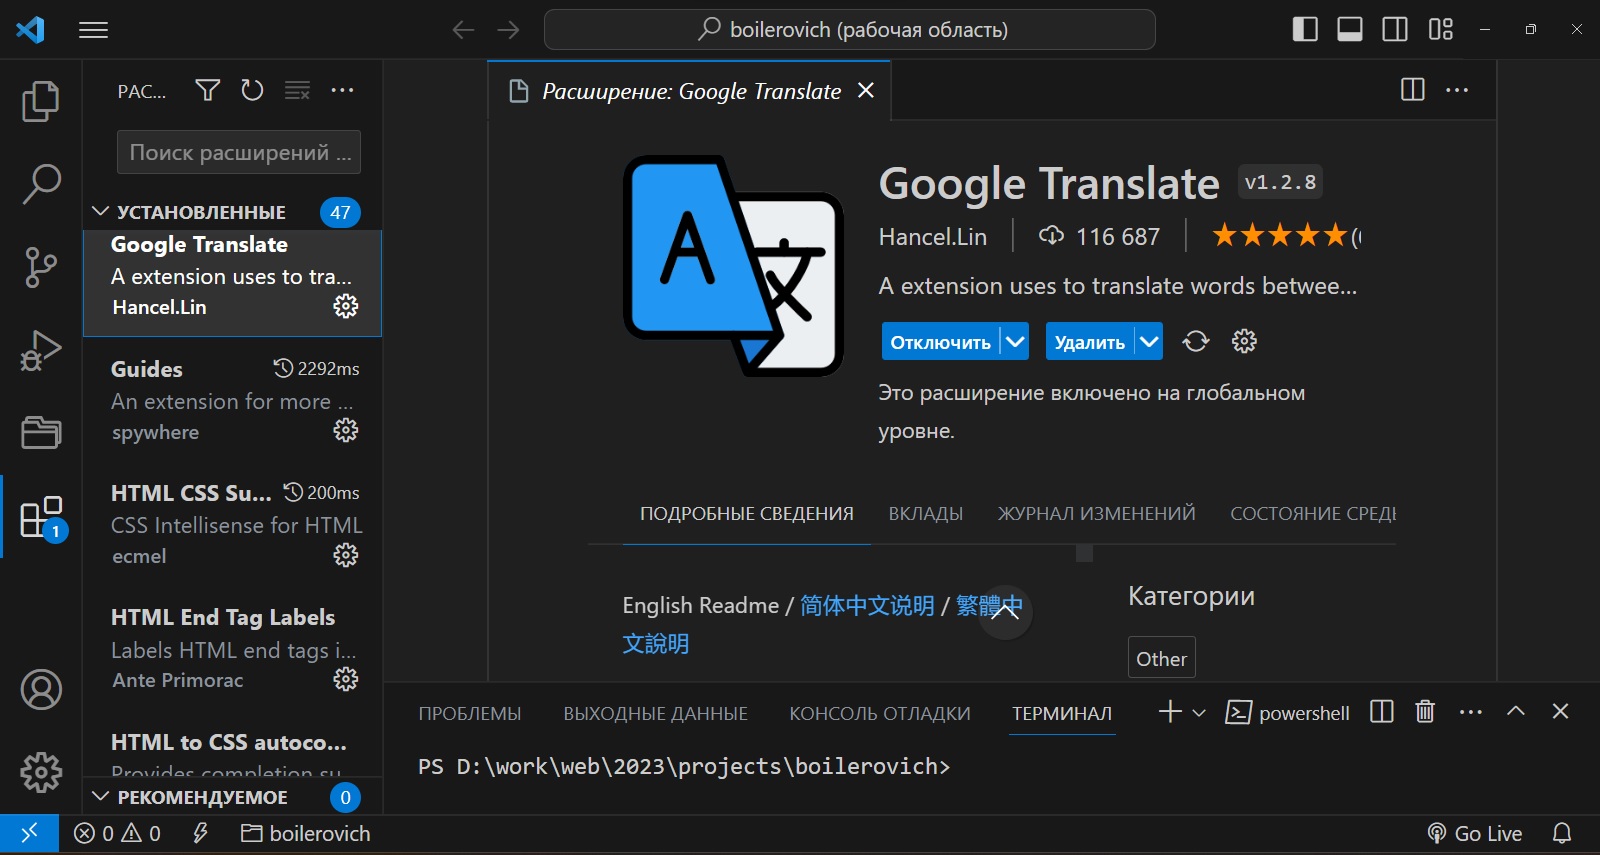Switch to ПРОБЛЕМЫ panel tab
The image size is (1600, 855).
[470, 713]
